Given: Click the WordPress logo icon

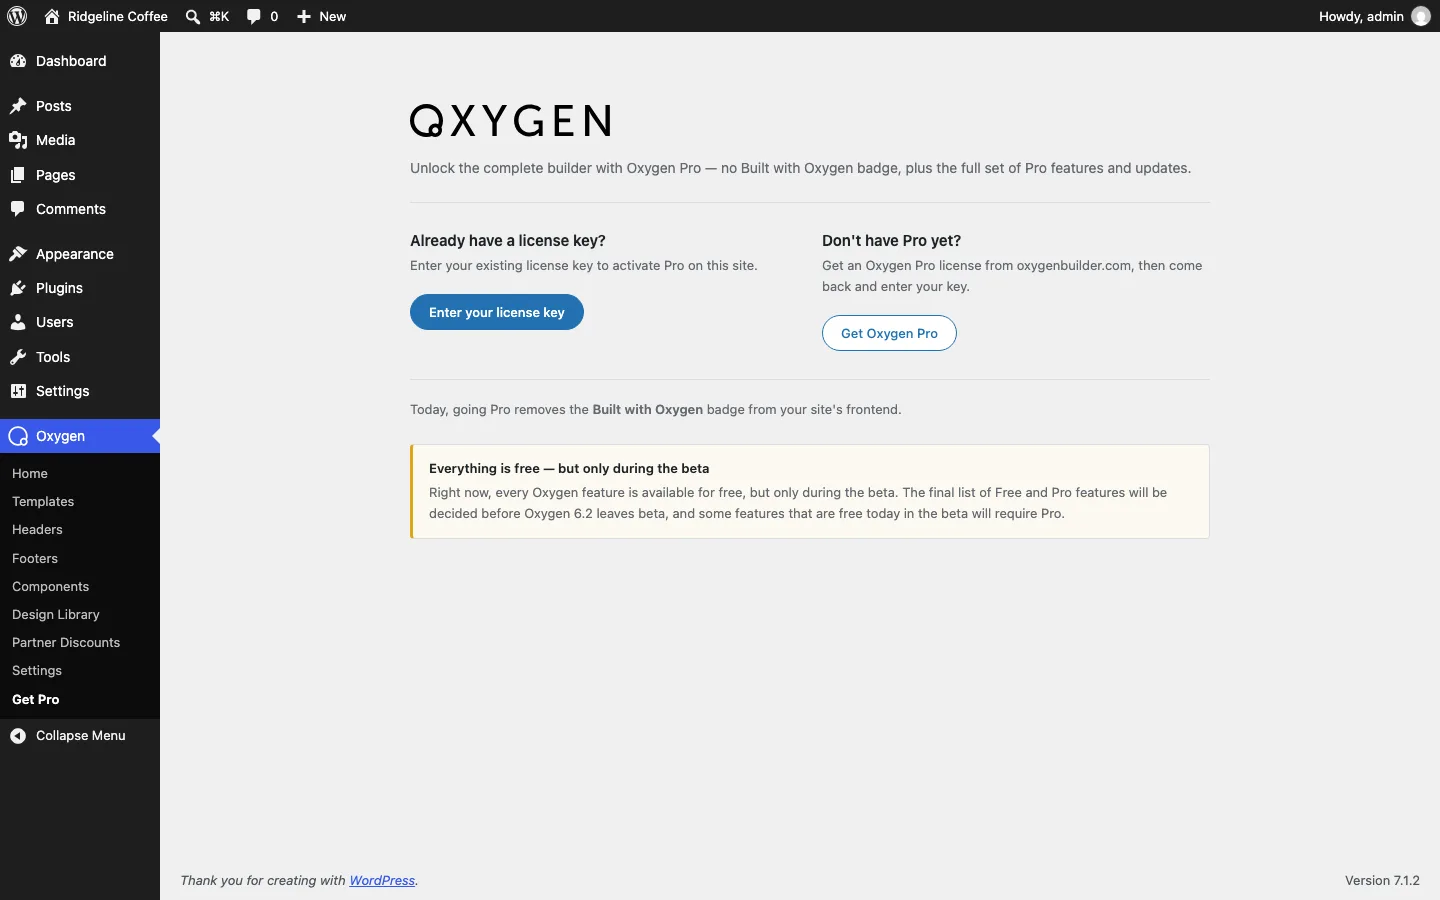Looking at the screenshot, I should pos(17,16).
